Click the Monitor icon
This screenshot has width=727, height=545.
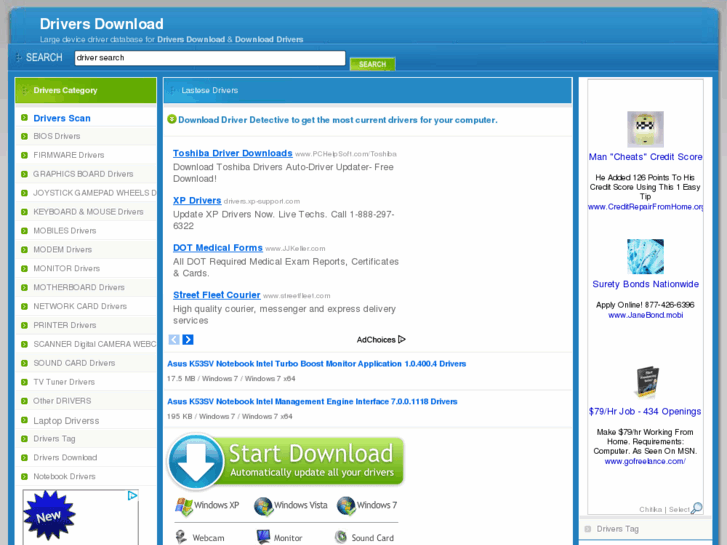click(x=263, y=537)
